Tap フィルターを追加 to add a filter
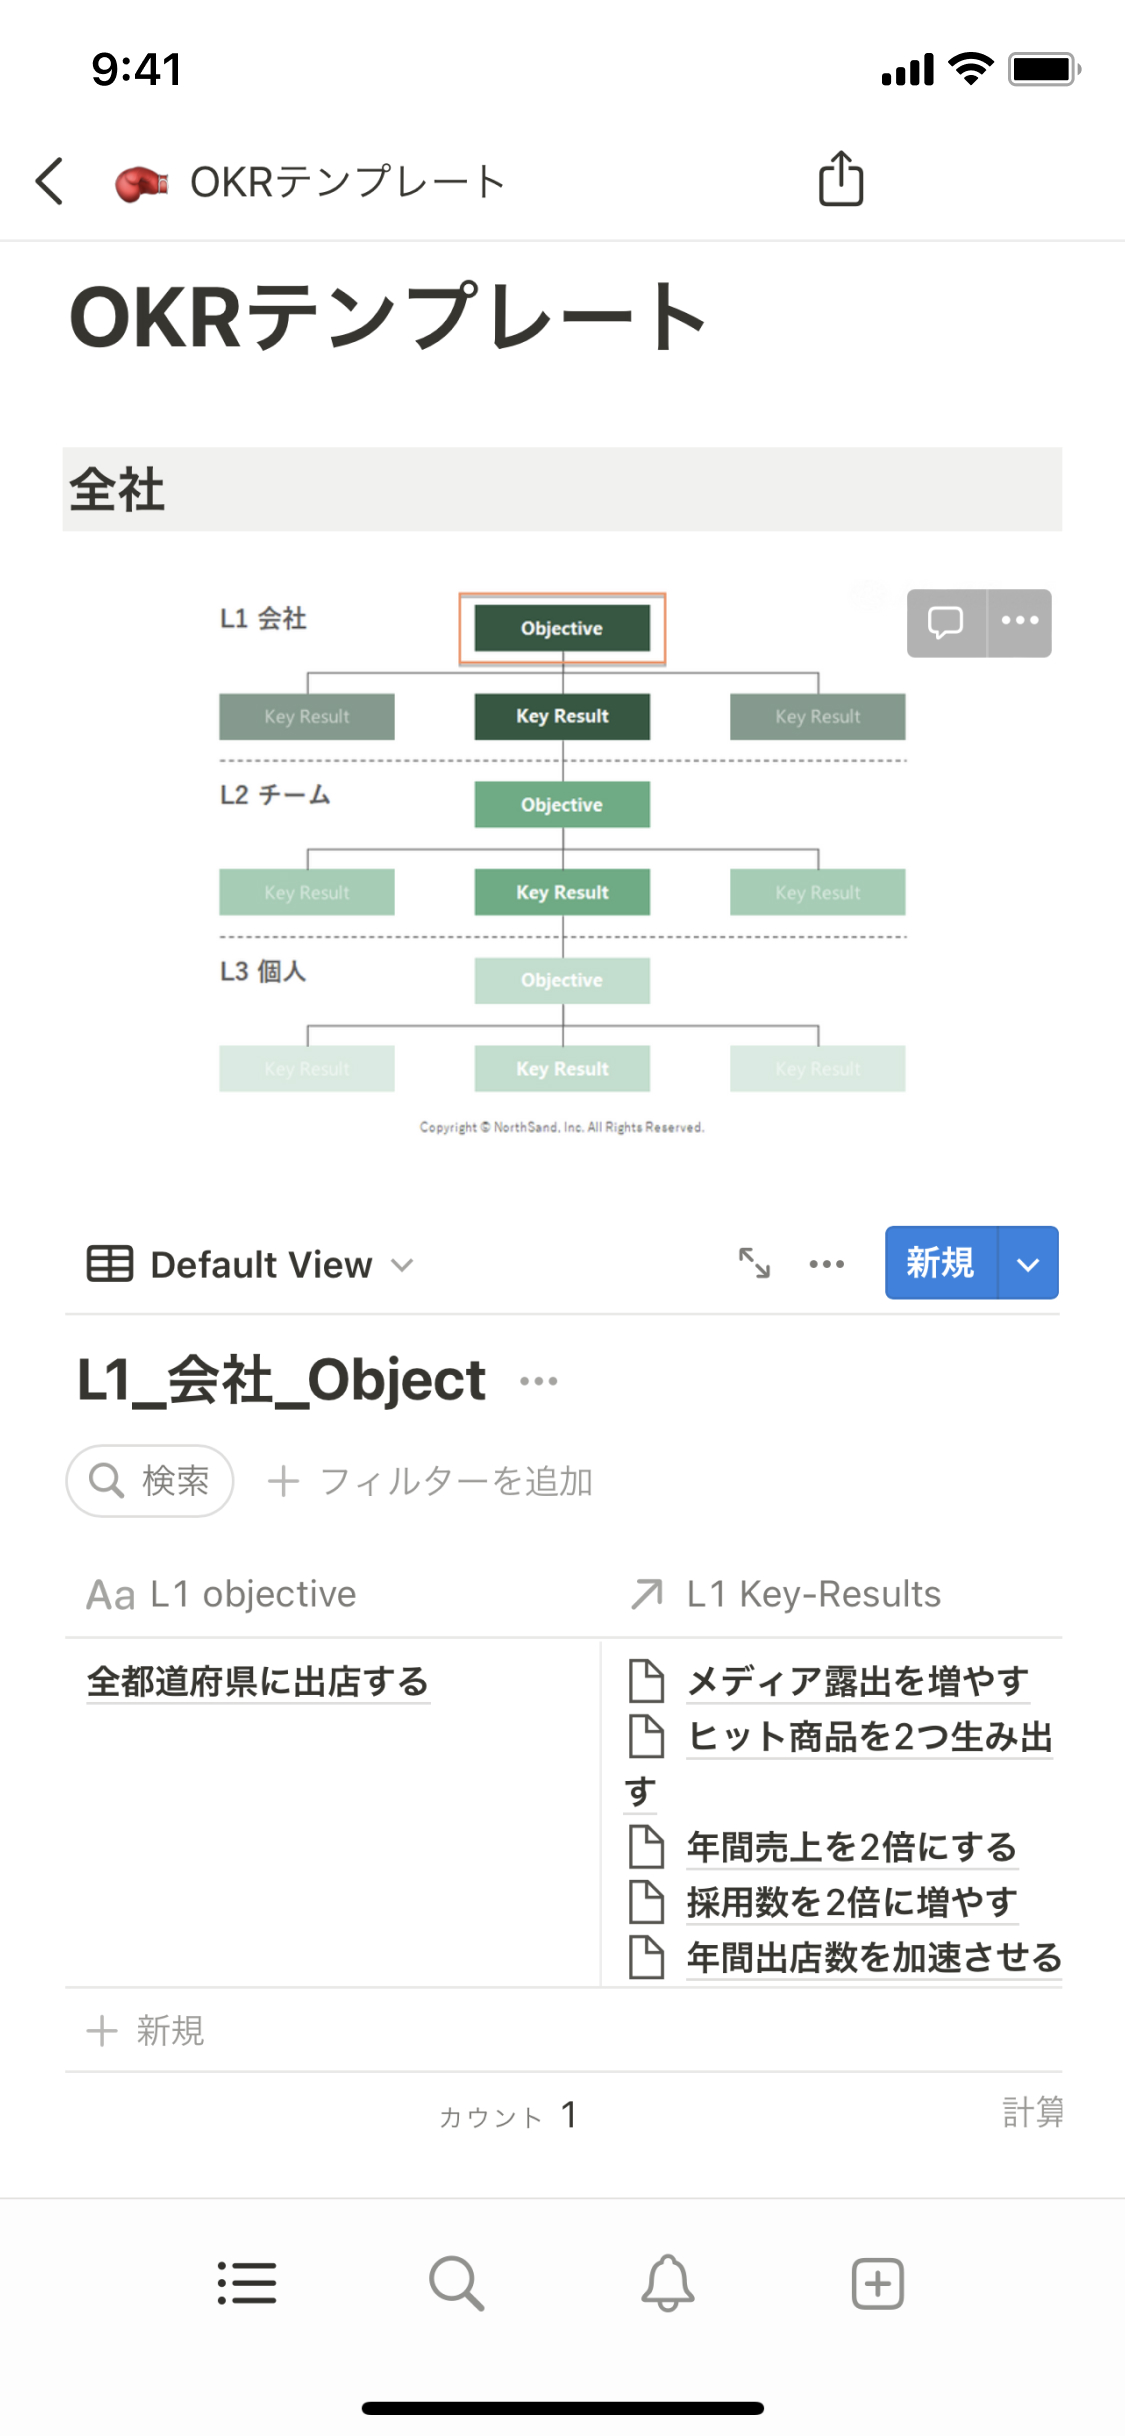The width and height of the screenshot is (1125, 2436). (431, 1481)
